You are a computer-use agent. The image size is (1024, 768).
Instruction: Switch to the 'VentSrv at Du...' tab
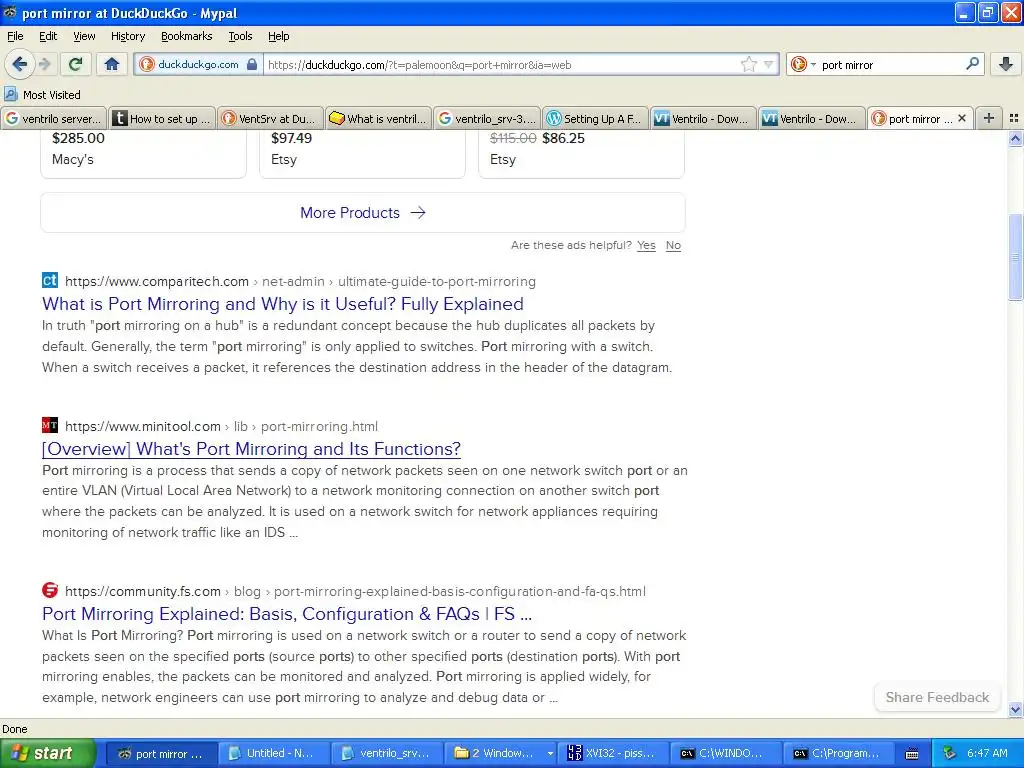pyautogui.click(x=270, y=118)
